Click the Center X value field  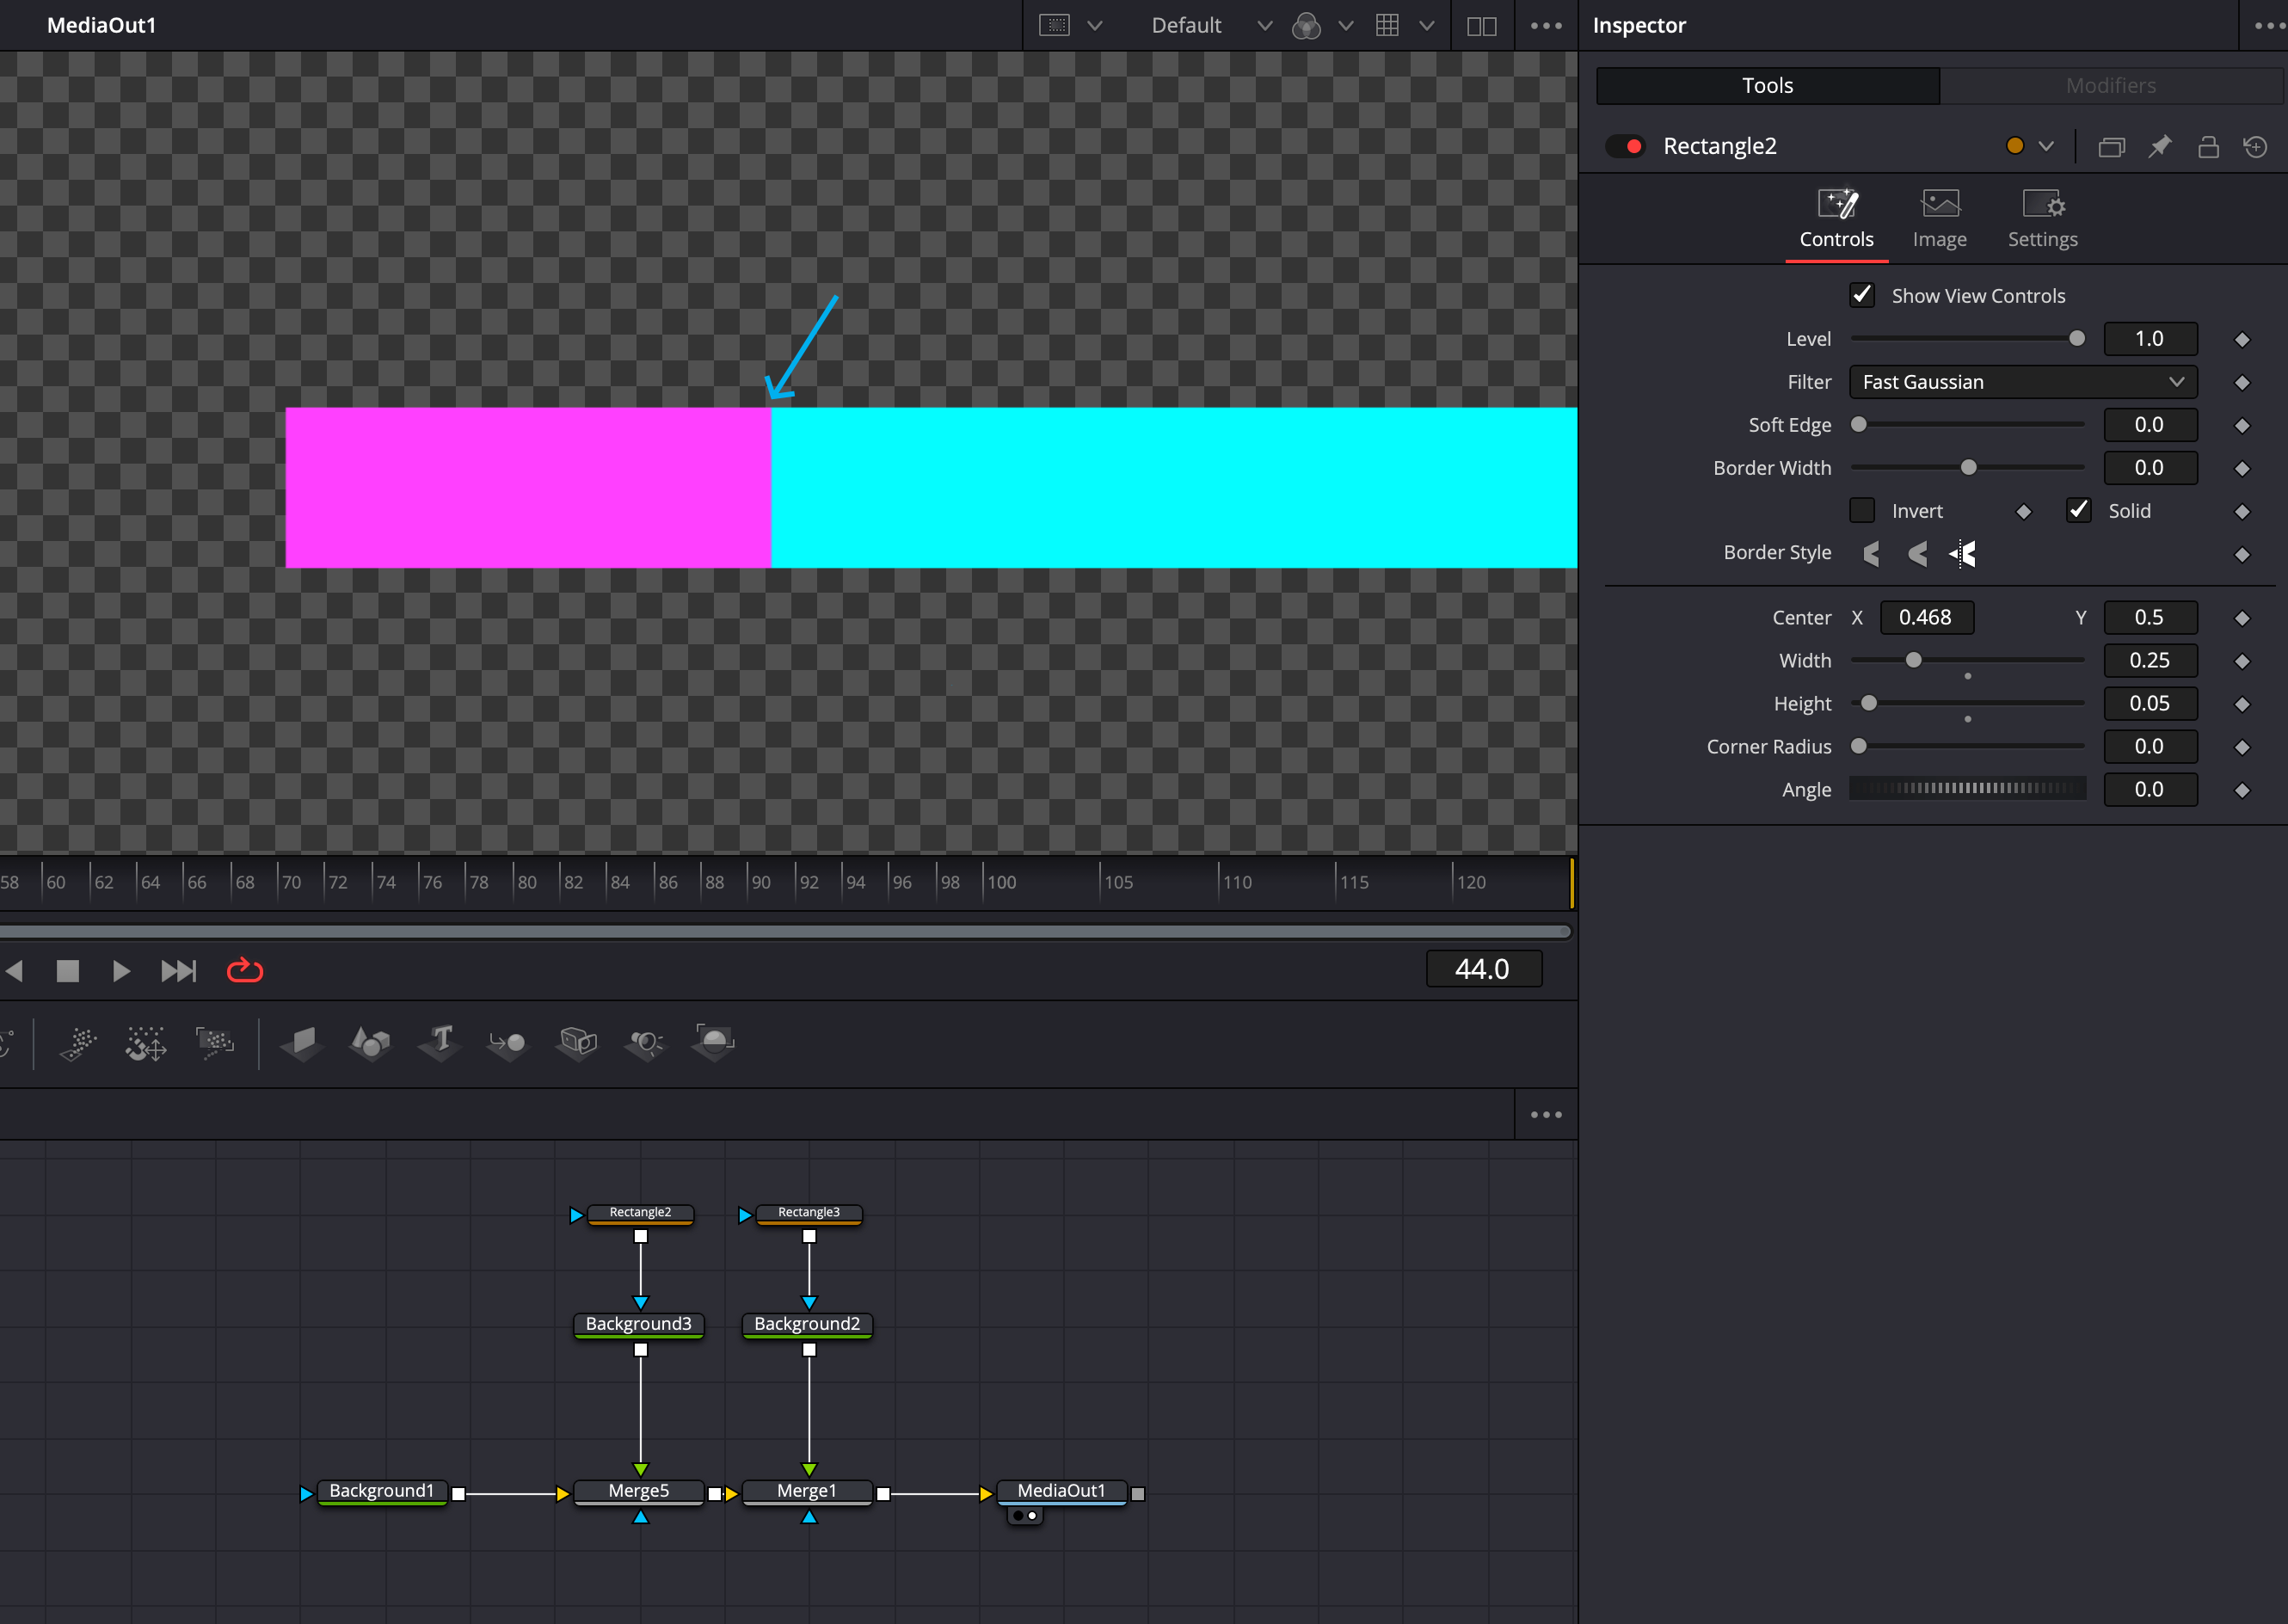coord(1926,617)
